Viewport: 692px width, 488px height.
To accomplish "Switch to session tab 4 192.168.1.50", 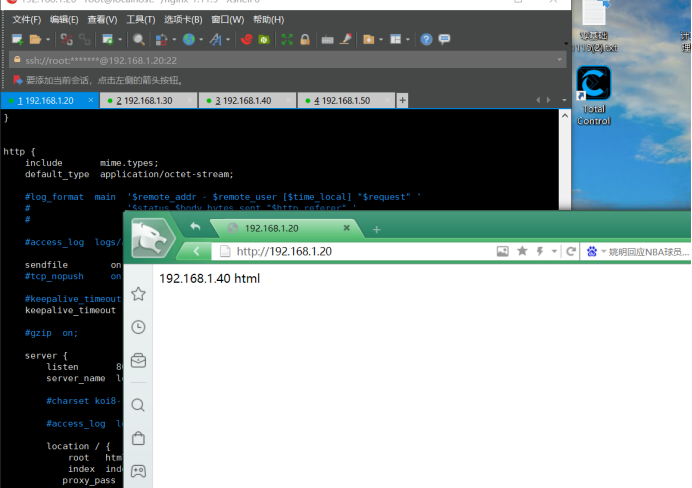I will (346, 101).
